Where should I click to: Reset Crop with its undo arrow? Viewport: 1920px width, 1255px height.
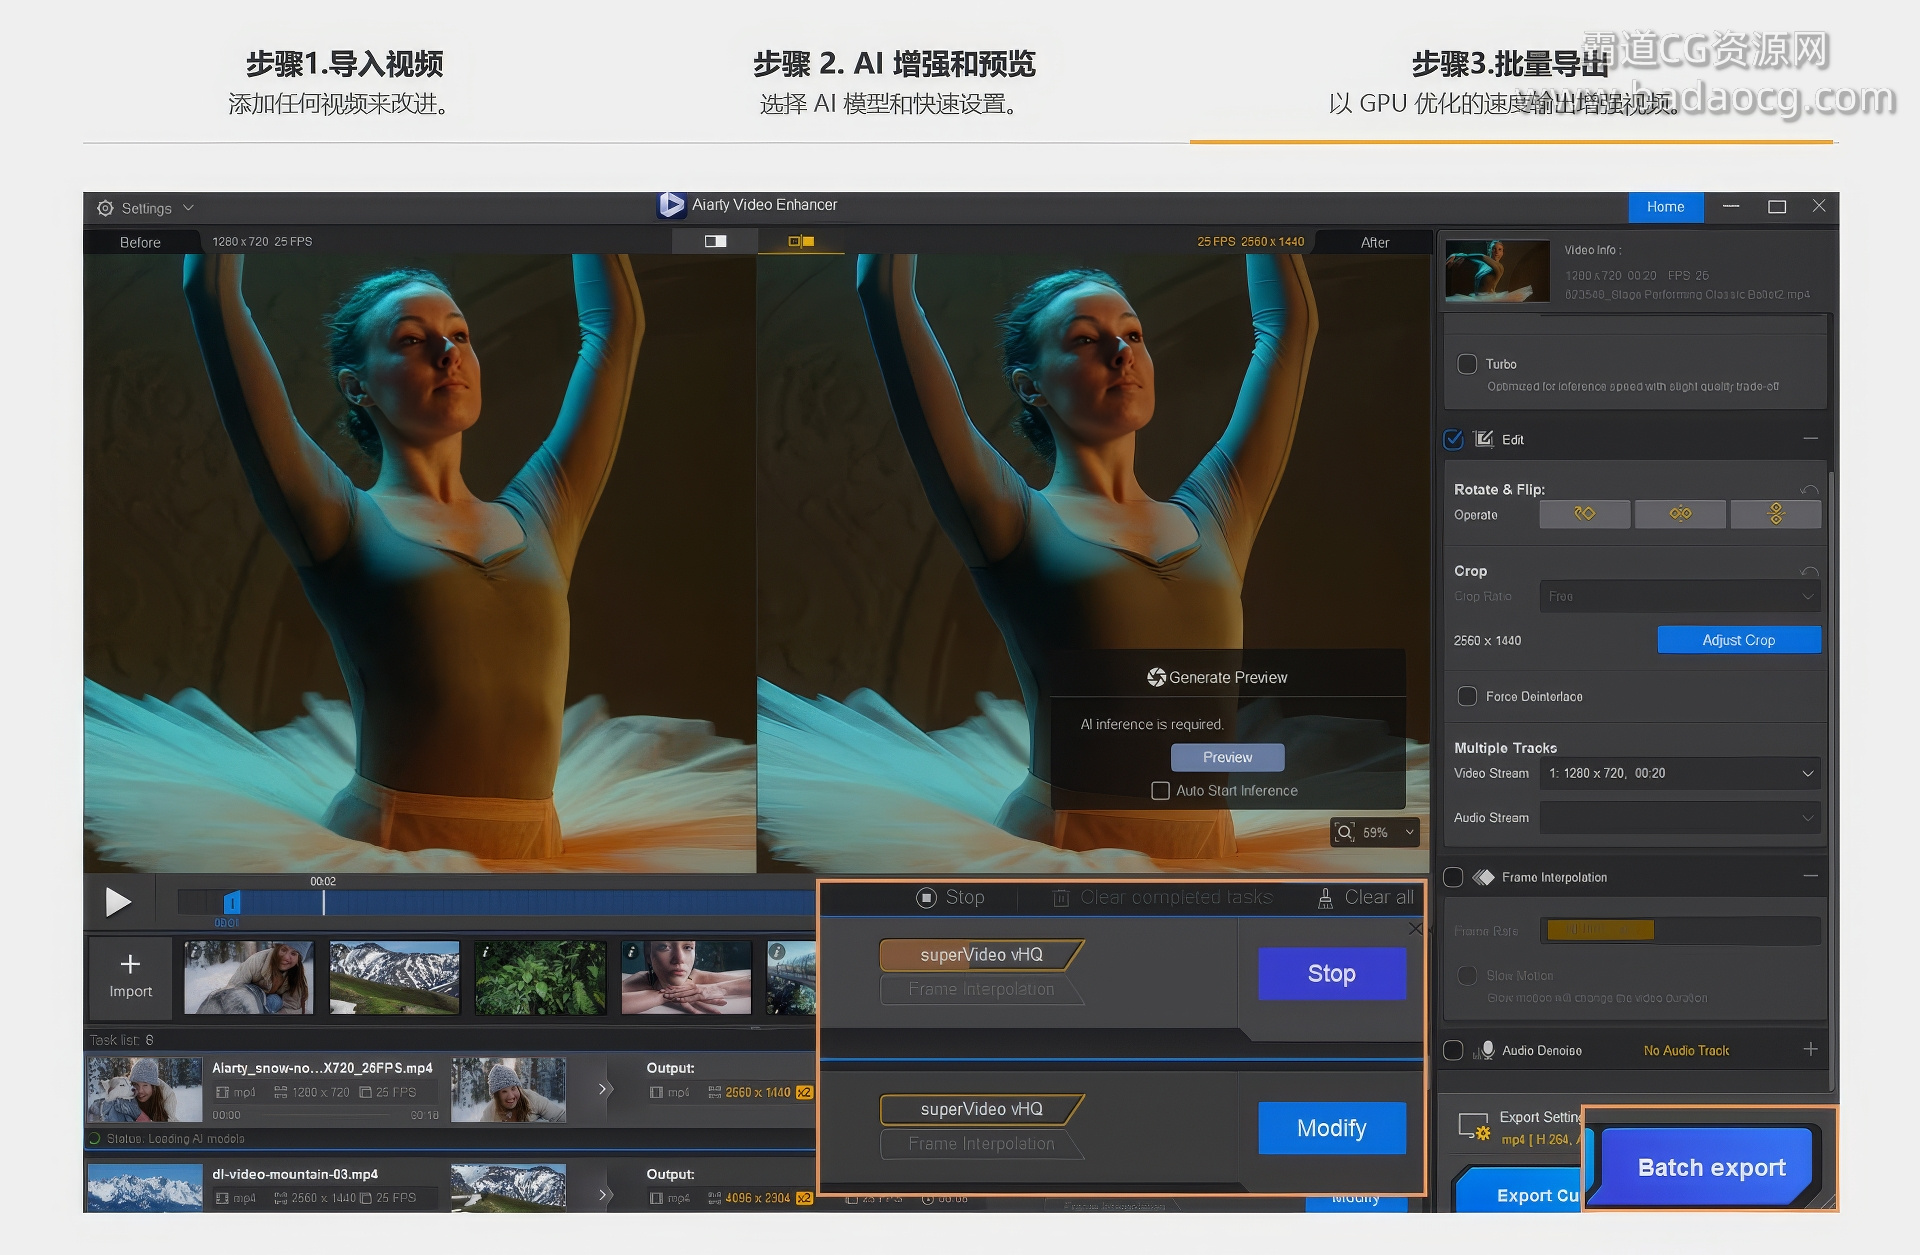pyautogui.click(x=1809, y=572)
